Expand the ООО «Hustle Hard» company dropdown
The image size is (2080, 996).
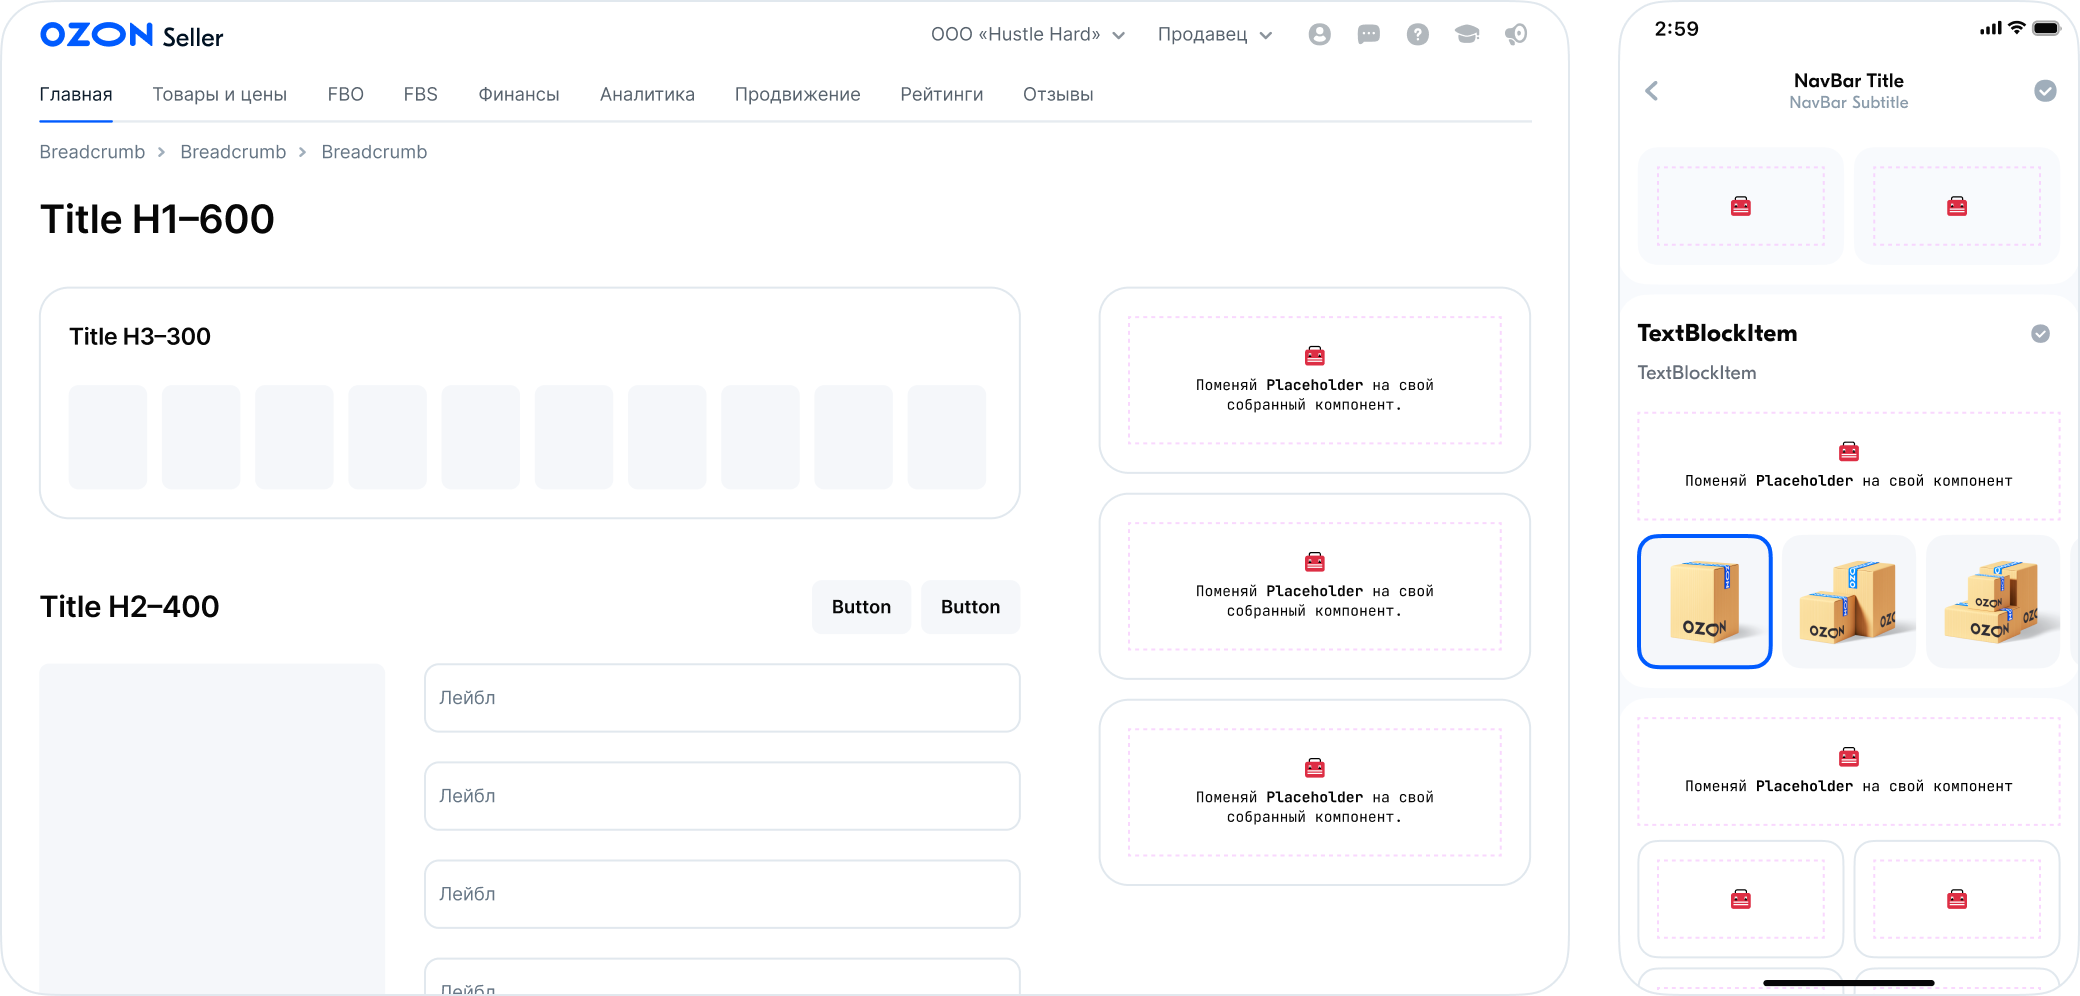[1028, 35]
